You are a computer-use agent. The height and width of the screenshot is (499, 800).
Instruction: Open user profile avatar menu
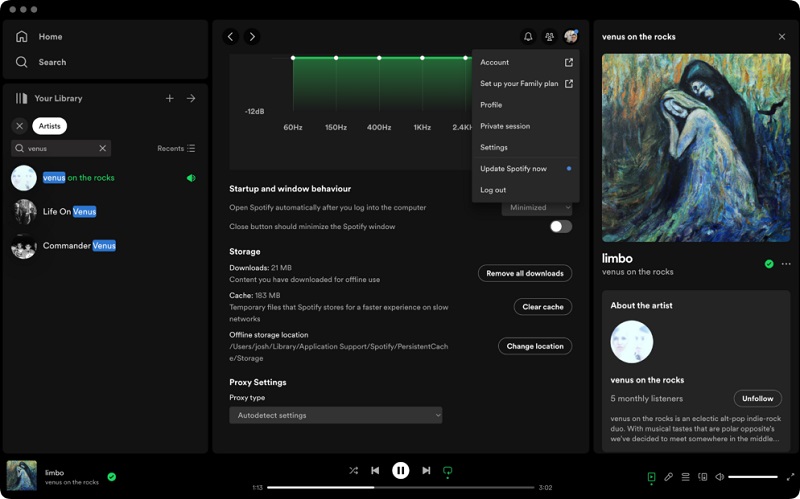(x=571, y=37)
